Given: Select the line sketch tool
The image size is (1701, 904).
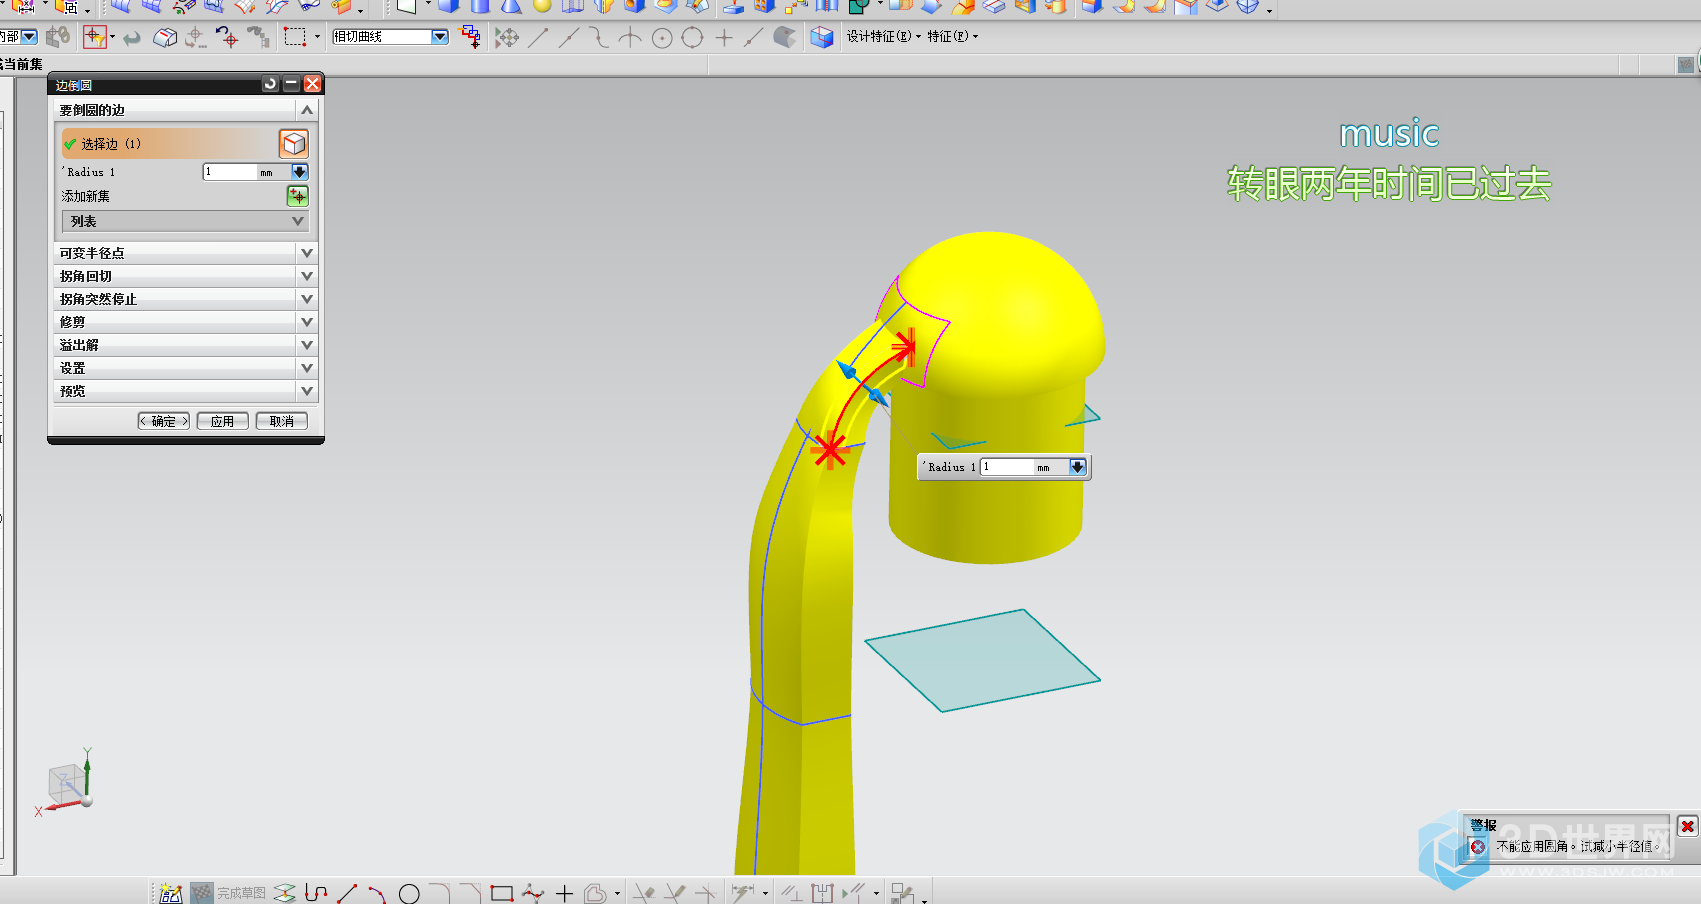Looking at the screenshot, I should tap(348, 893).
